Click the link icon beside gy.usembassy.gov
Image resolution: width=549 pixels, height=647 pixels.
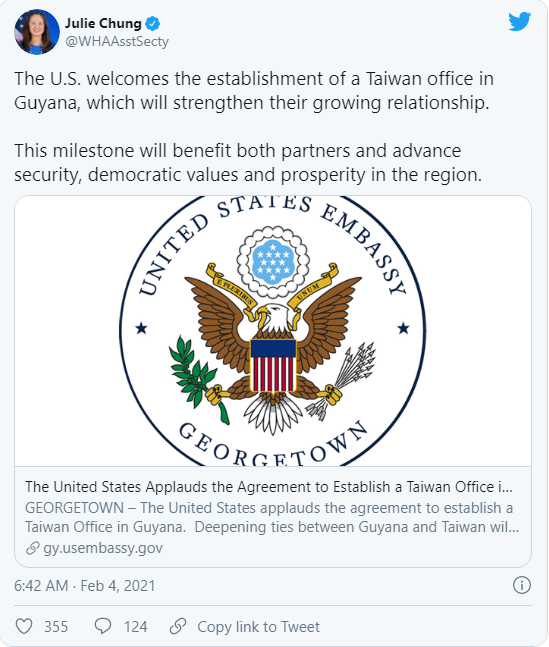33,548
